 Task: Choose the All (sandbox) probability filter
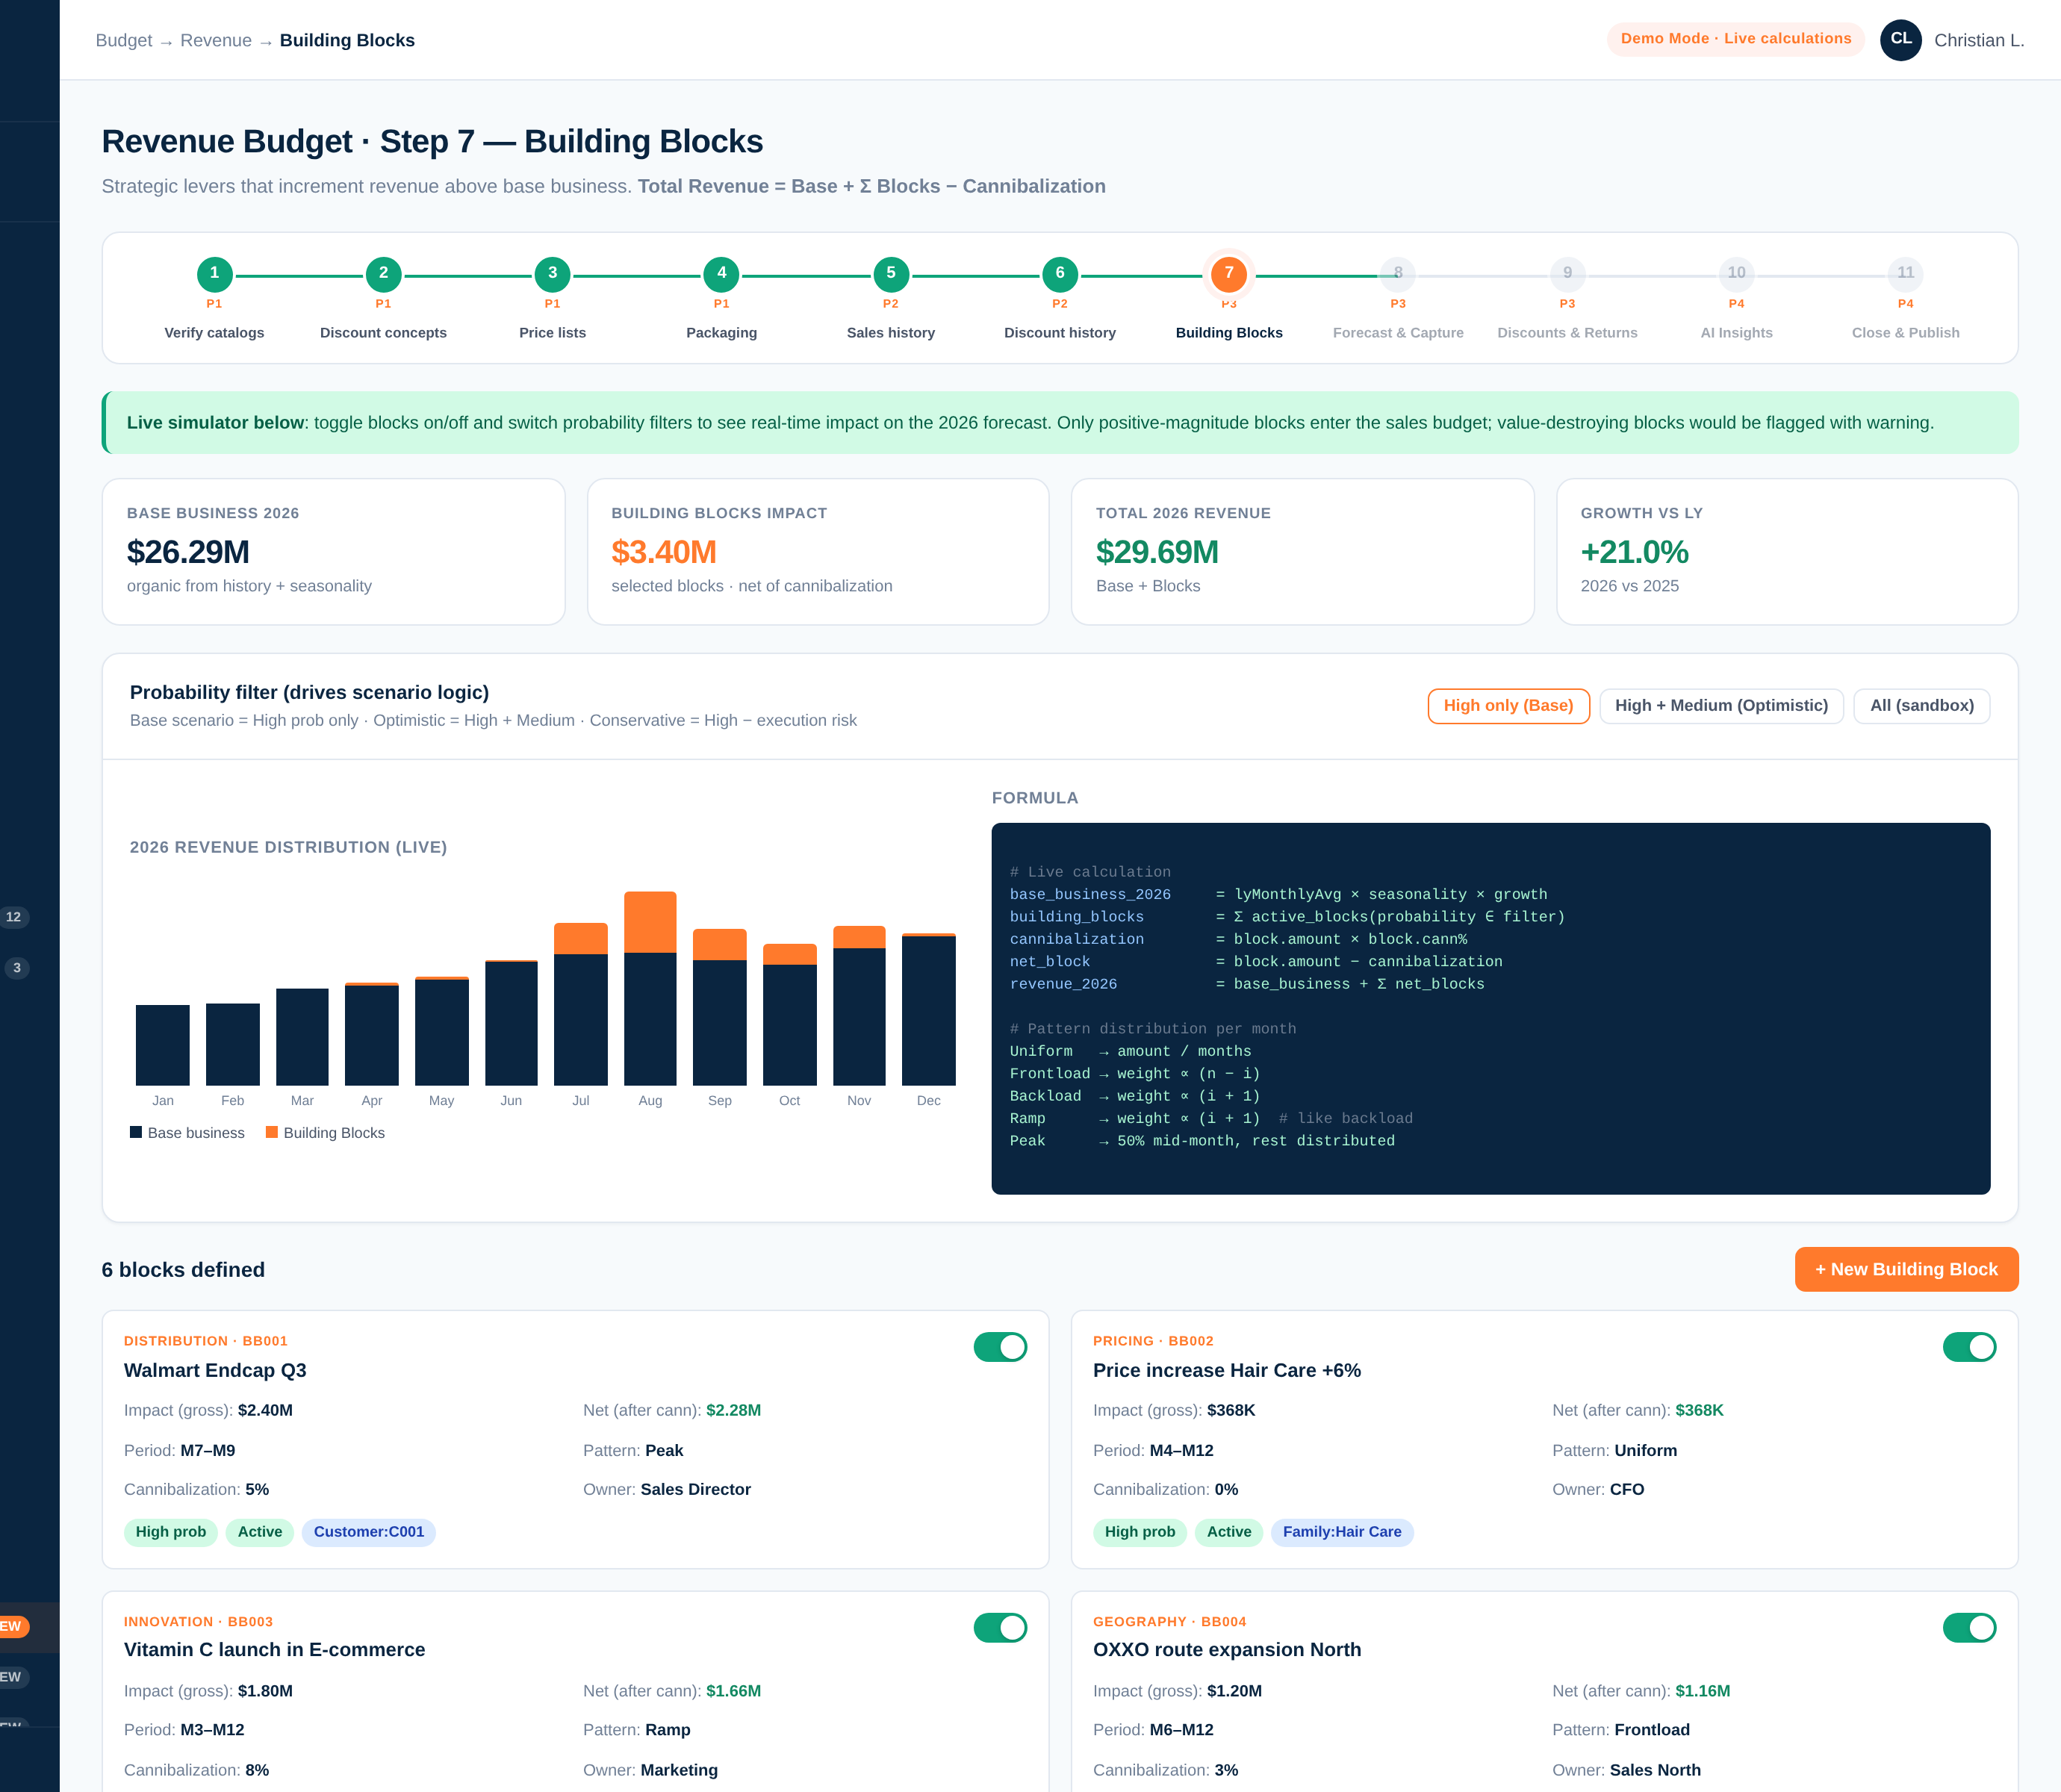(1921, 706)
